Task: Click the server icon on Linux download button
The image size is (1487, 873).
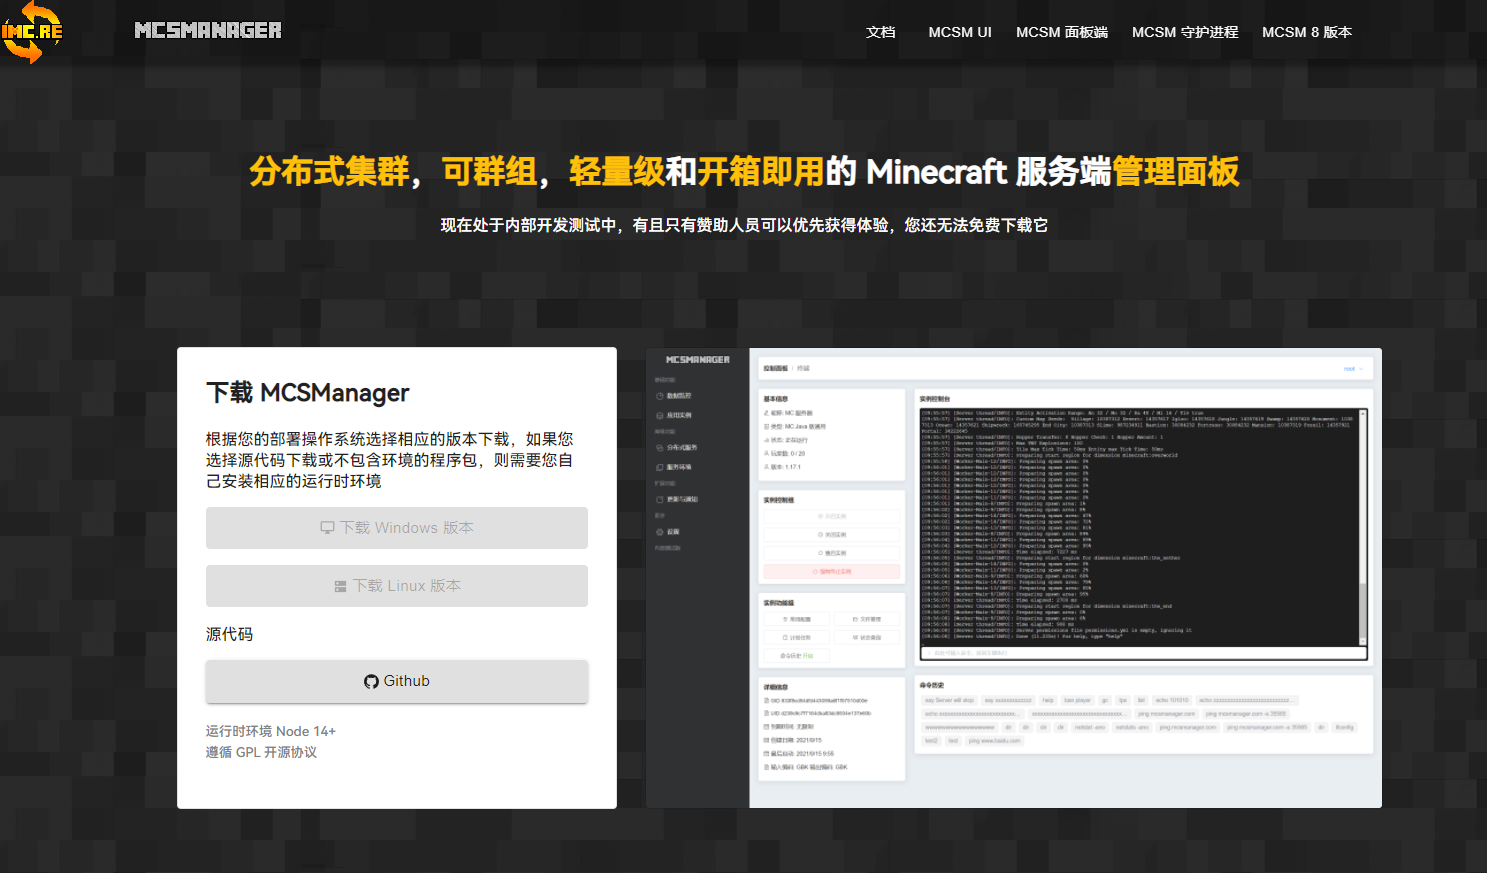Action: click(340, 586)
